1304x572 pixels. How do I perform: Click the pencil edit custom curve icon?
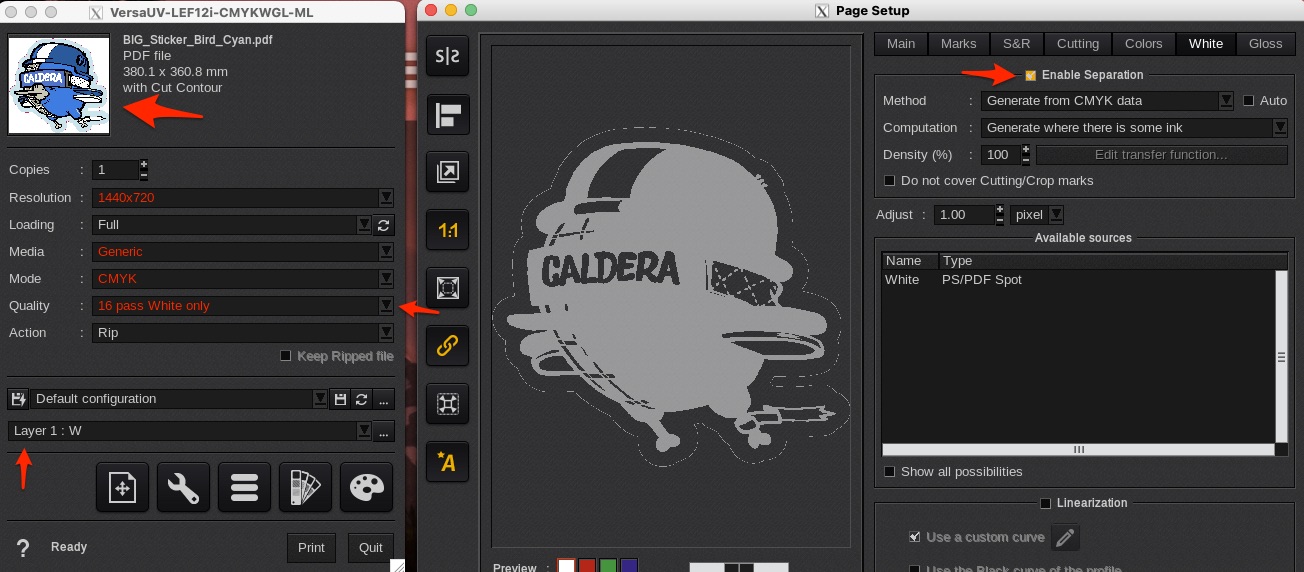click(x=1066, y=537)
